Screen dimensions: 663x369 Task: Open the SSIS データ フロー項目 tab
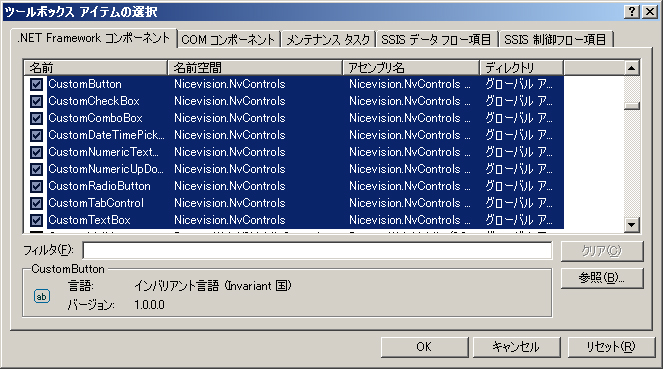pos(436,40)
